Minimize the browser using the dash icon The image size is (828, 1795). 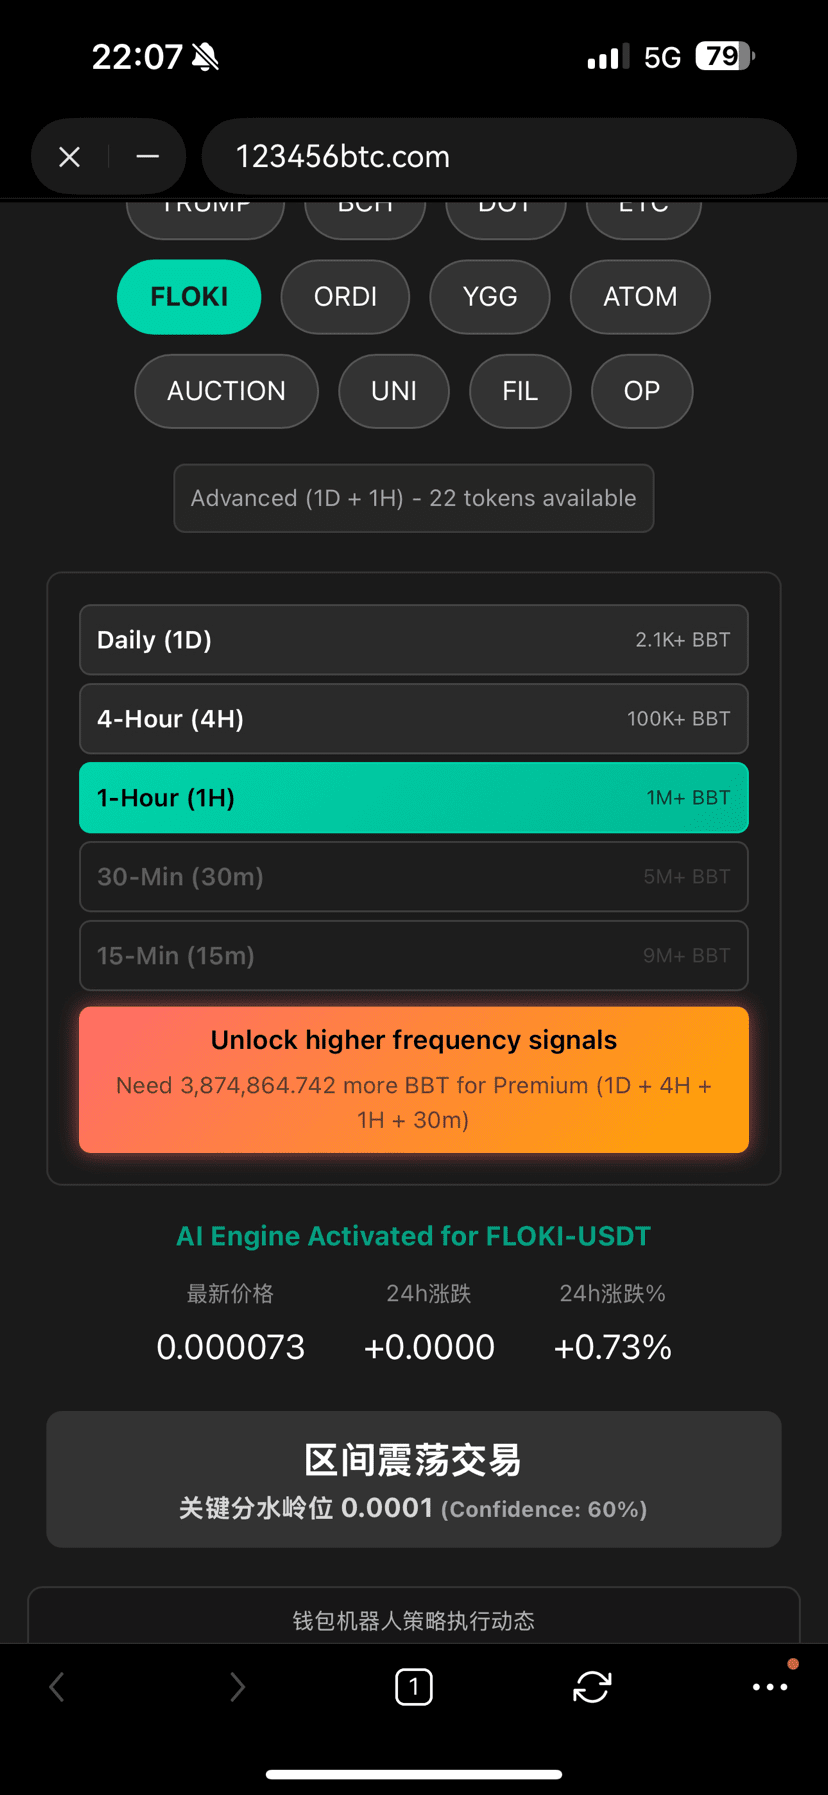(x=147, y=157)
